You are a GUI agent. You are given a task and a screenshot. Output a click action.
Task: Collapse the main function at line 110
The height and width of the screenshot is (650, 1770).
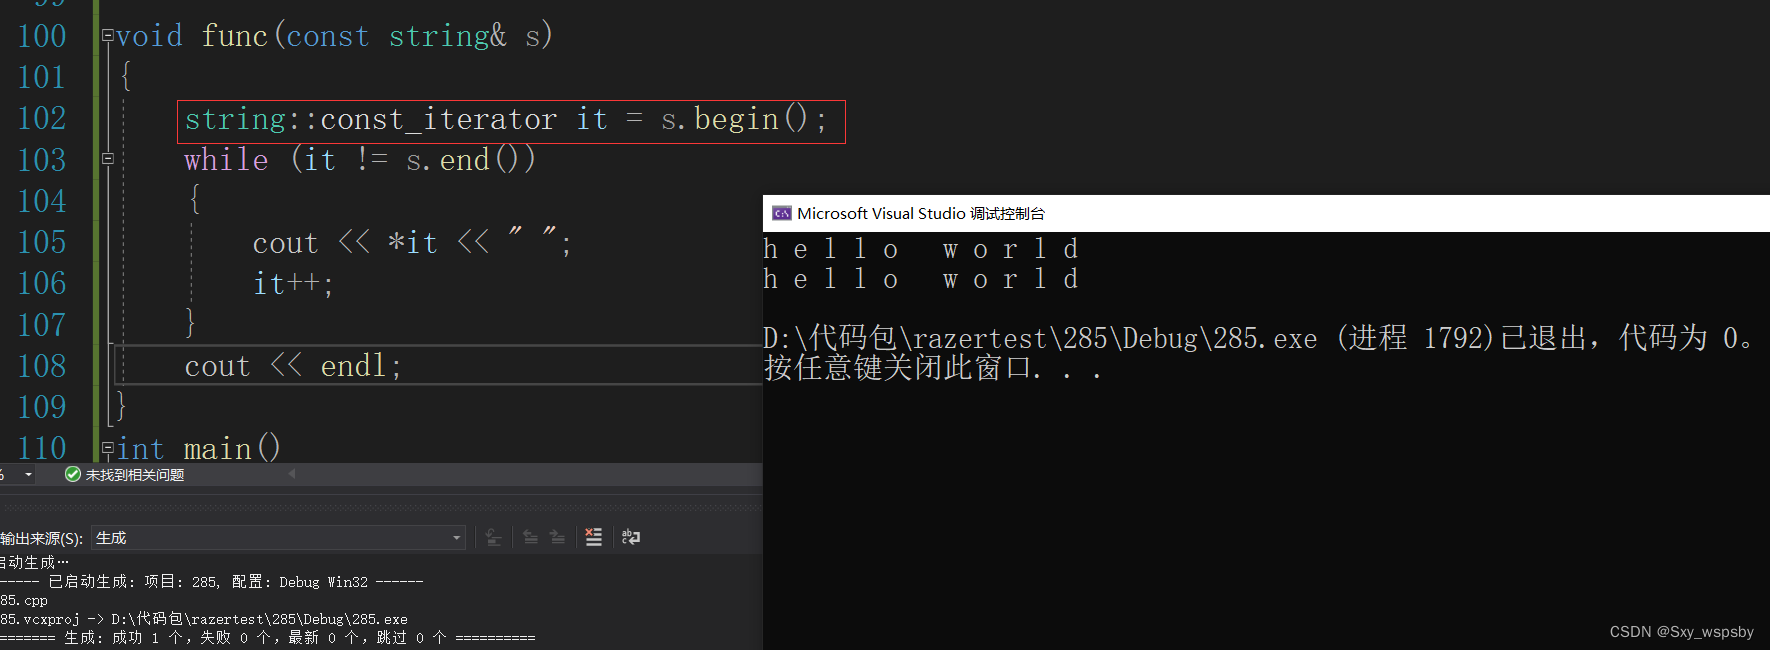click(x=108, y=448)
